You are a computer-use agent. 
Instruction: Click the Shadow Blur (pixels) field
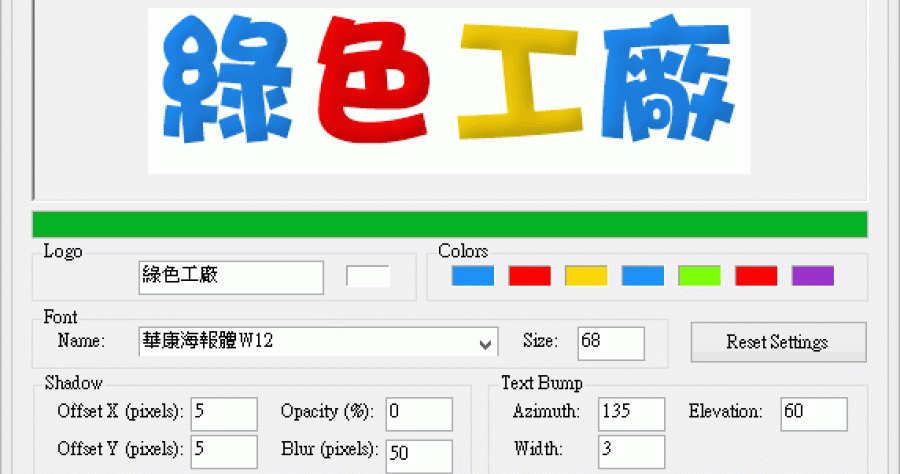pos(419,456)
